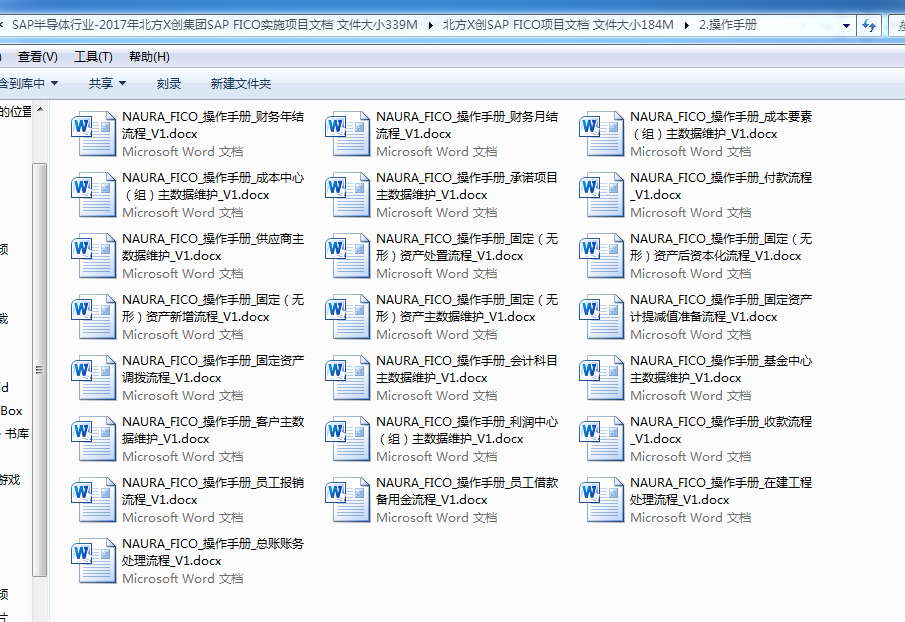The width and height of the screenshot is (905, 622).
Task: Select filename 财务月结流程_V1.docx text
Action: coord(467,125)
